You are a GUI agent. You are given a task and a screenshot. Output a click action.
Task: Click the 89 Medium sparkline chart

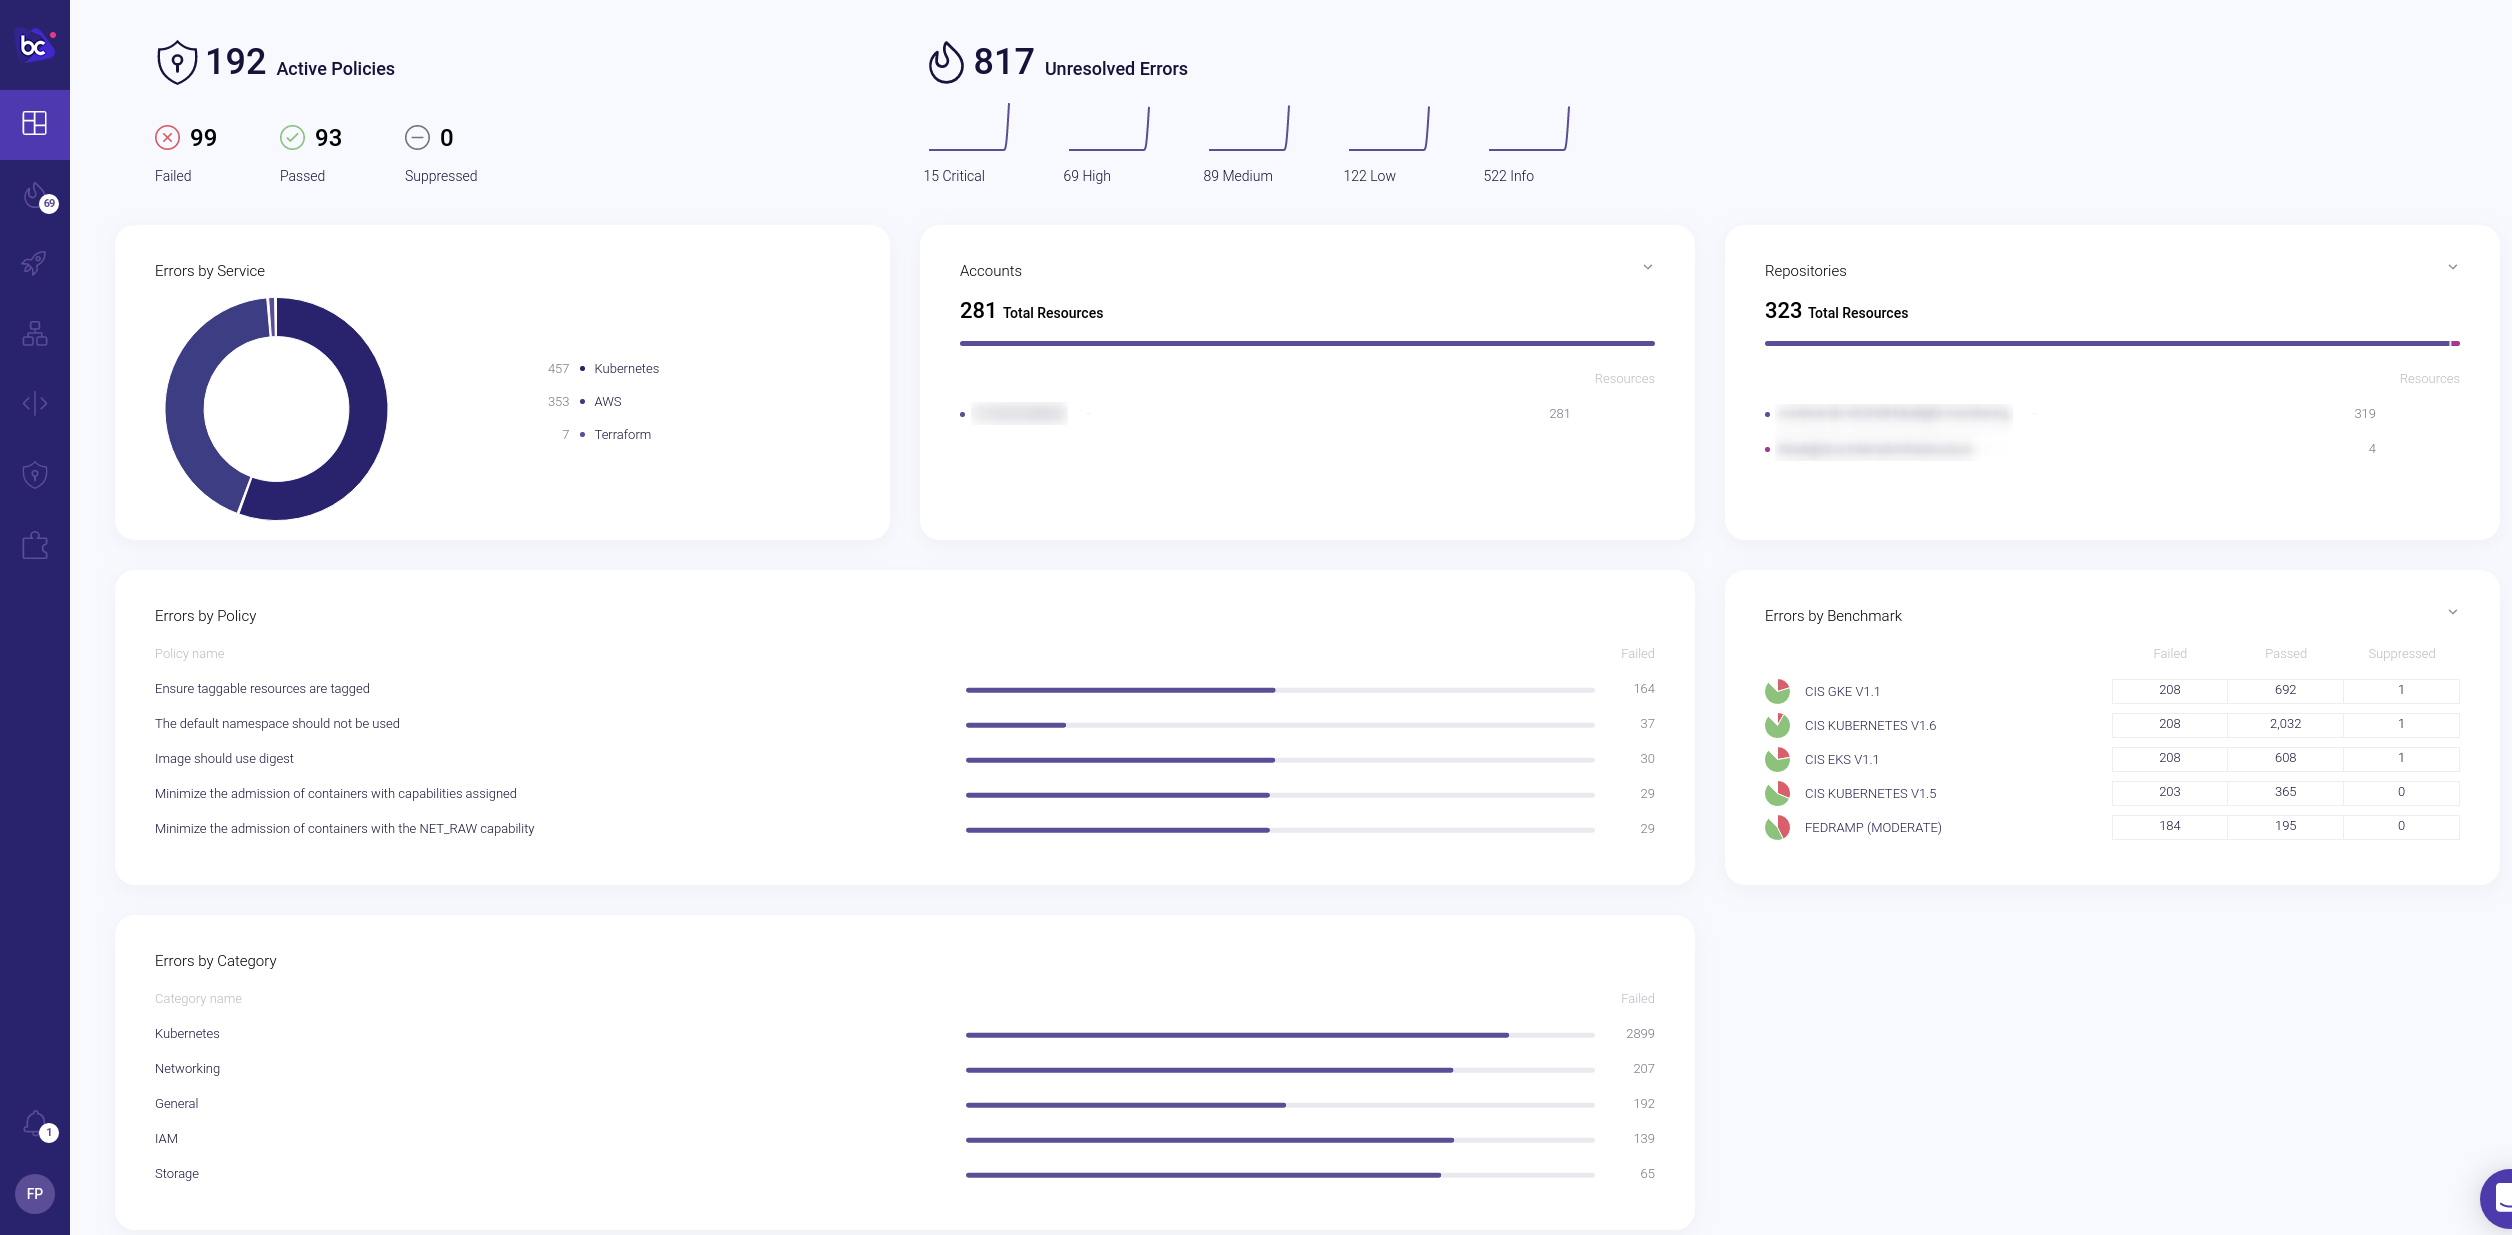(x=1249, y=127)
